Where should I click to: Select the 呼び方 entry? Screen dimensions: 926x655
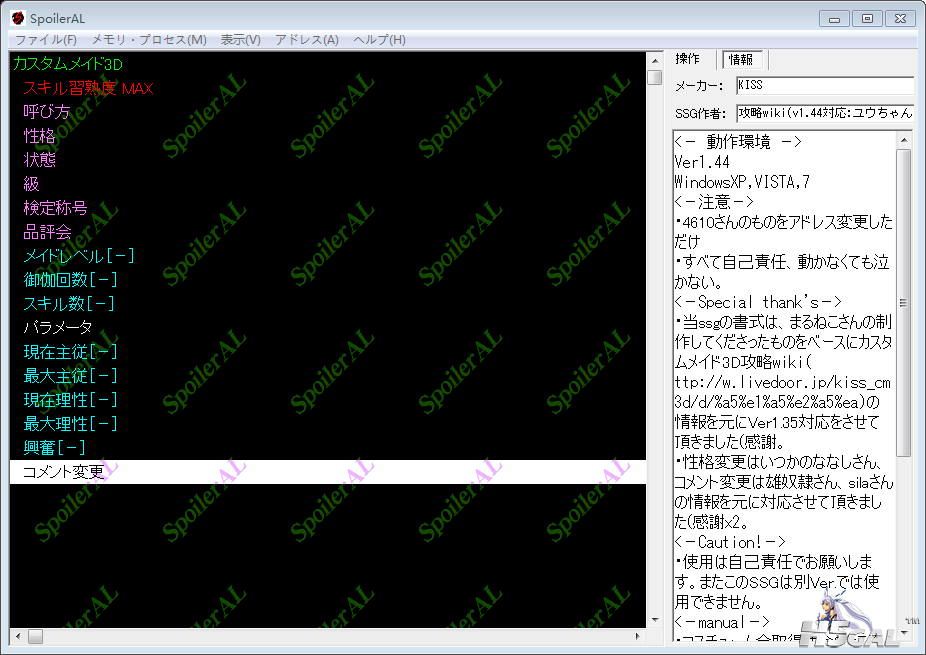[x=47, y=112]
